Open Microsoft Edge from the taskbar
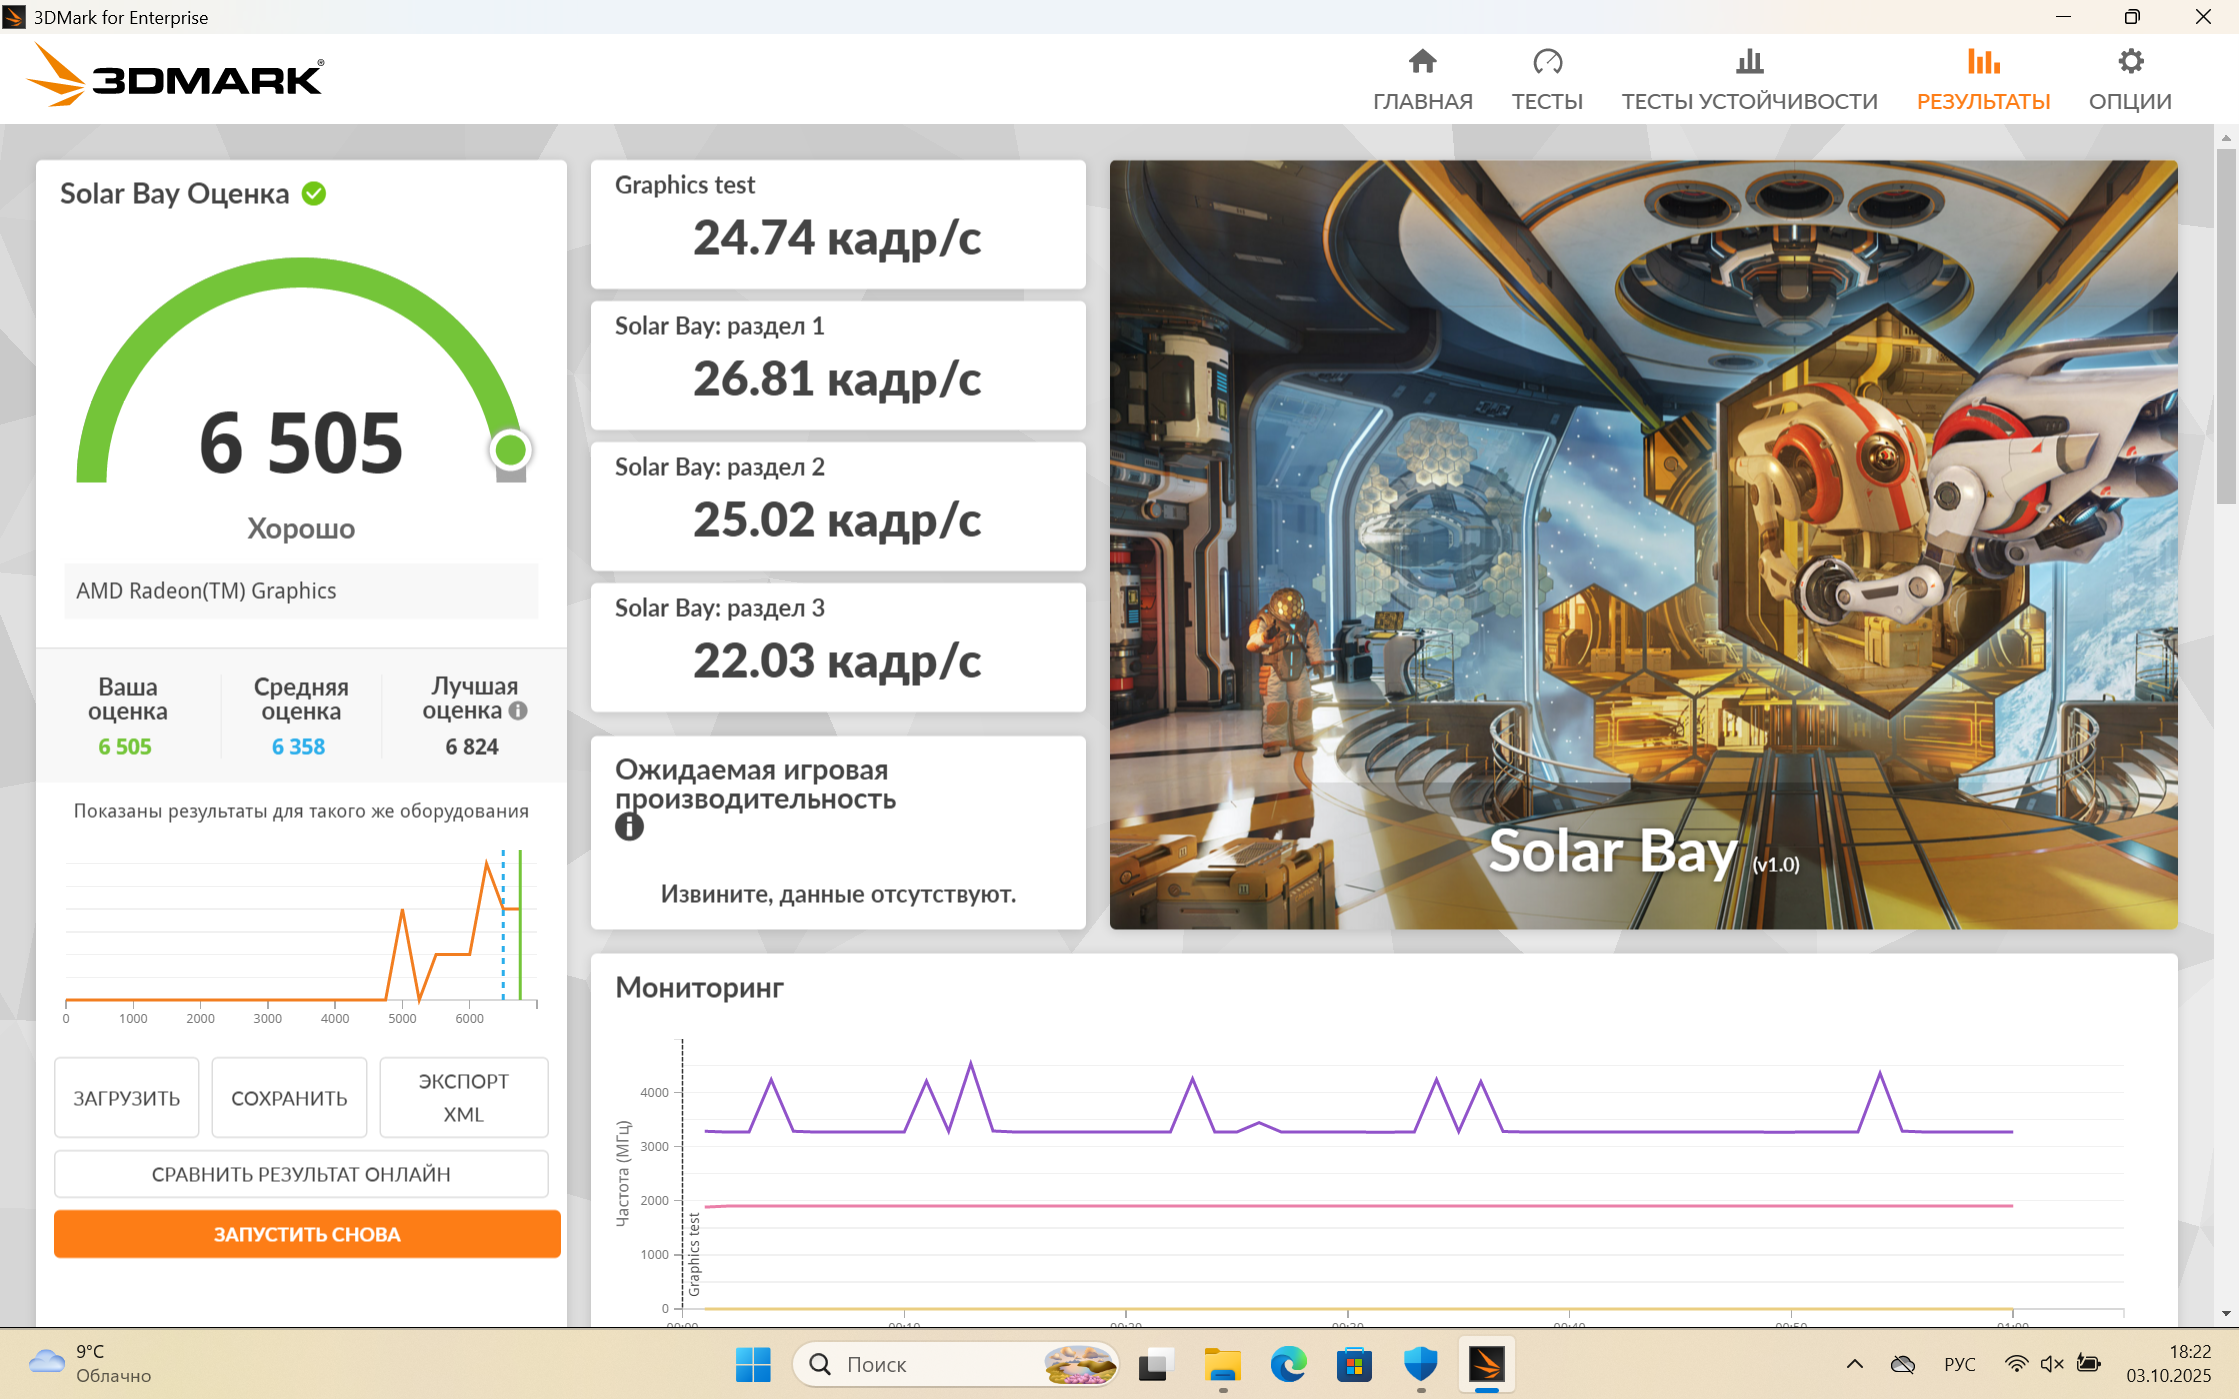Viewport: 2239px width, 1399px height. (x=1288, y=1364)
